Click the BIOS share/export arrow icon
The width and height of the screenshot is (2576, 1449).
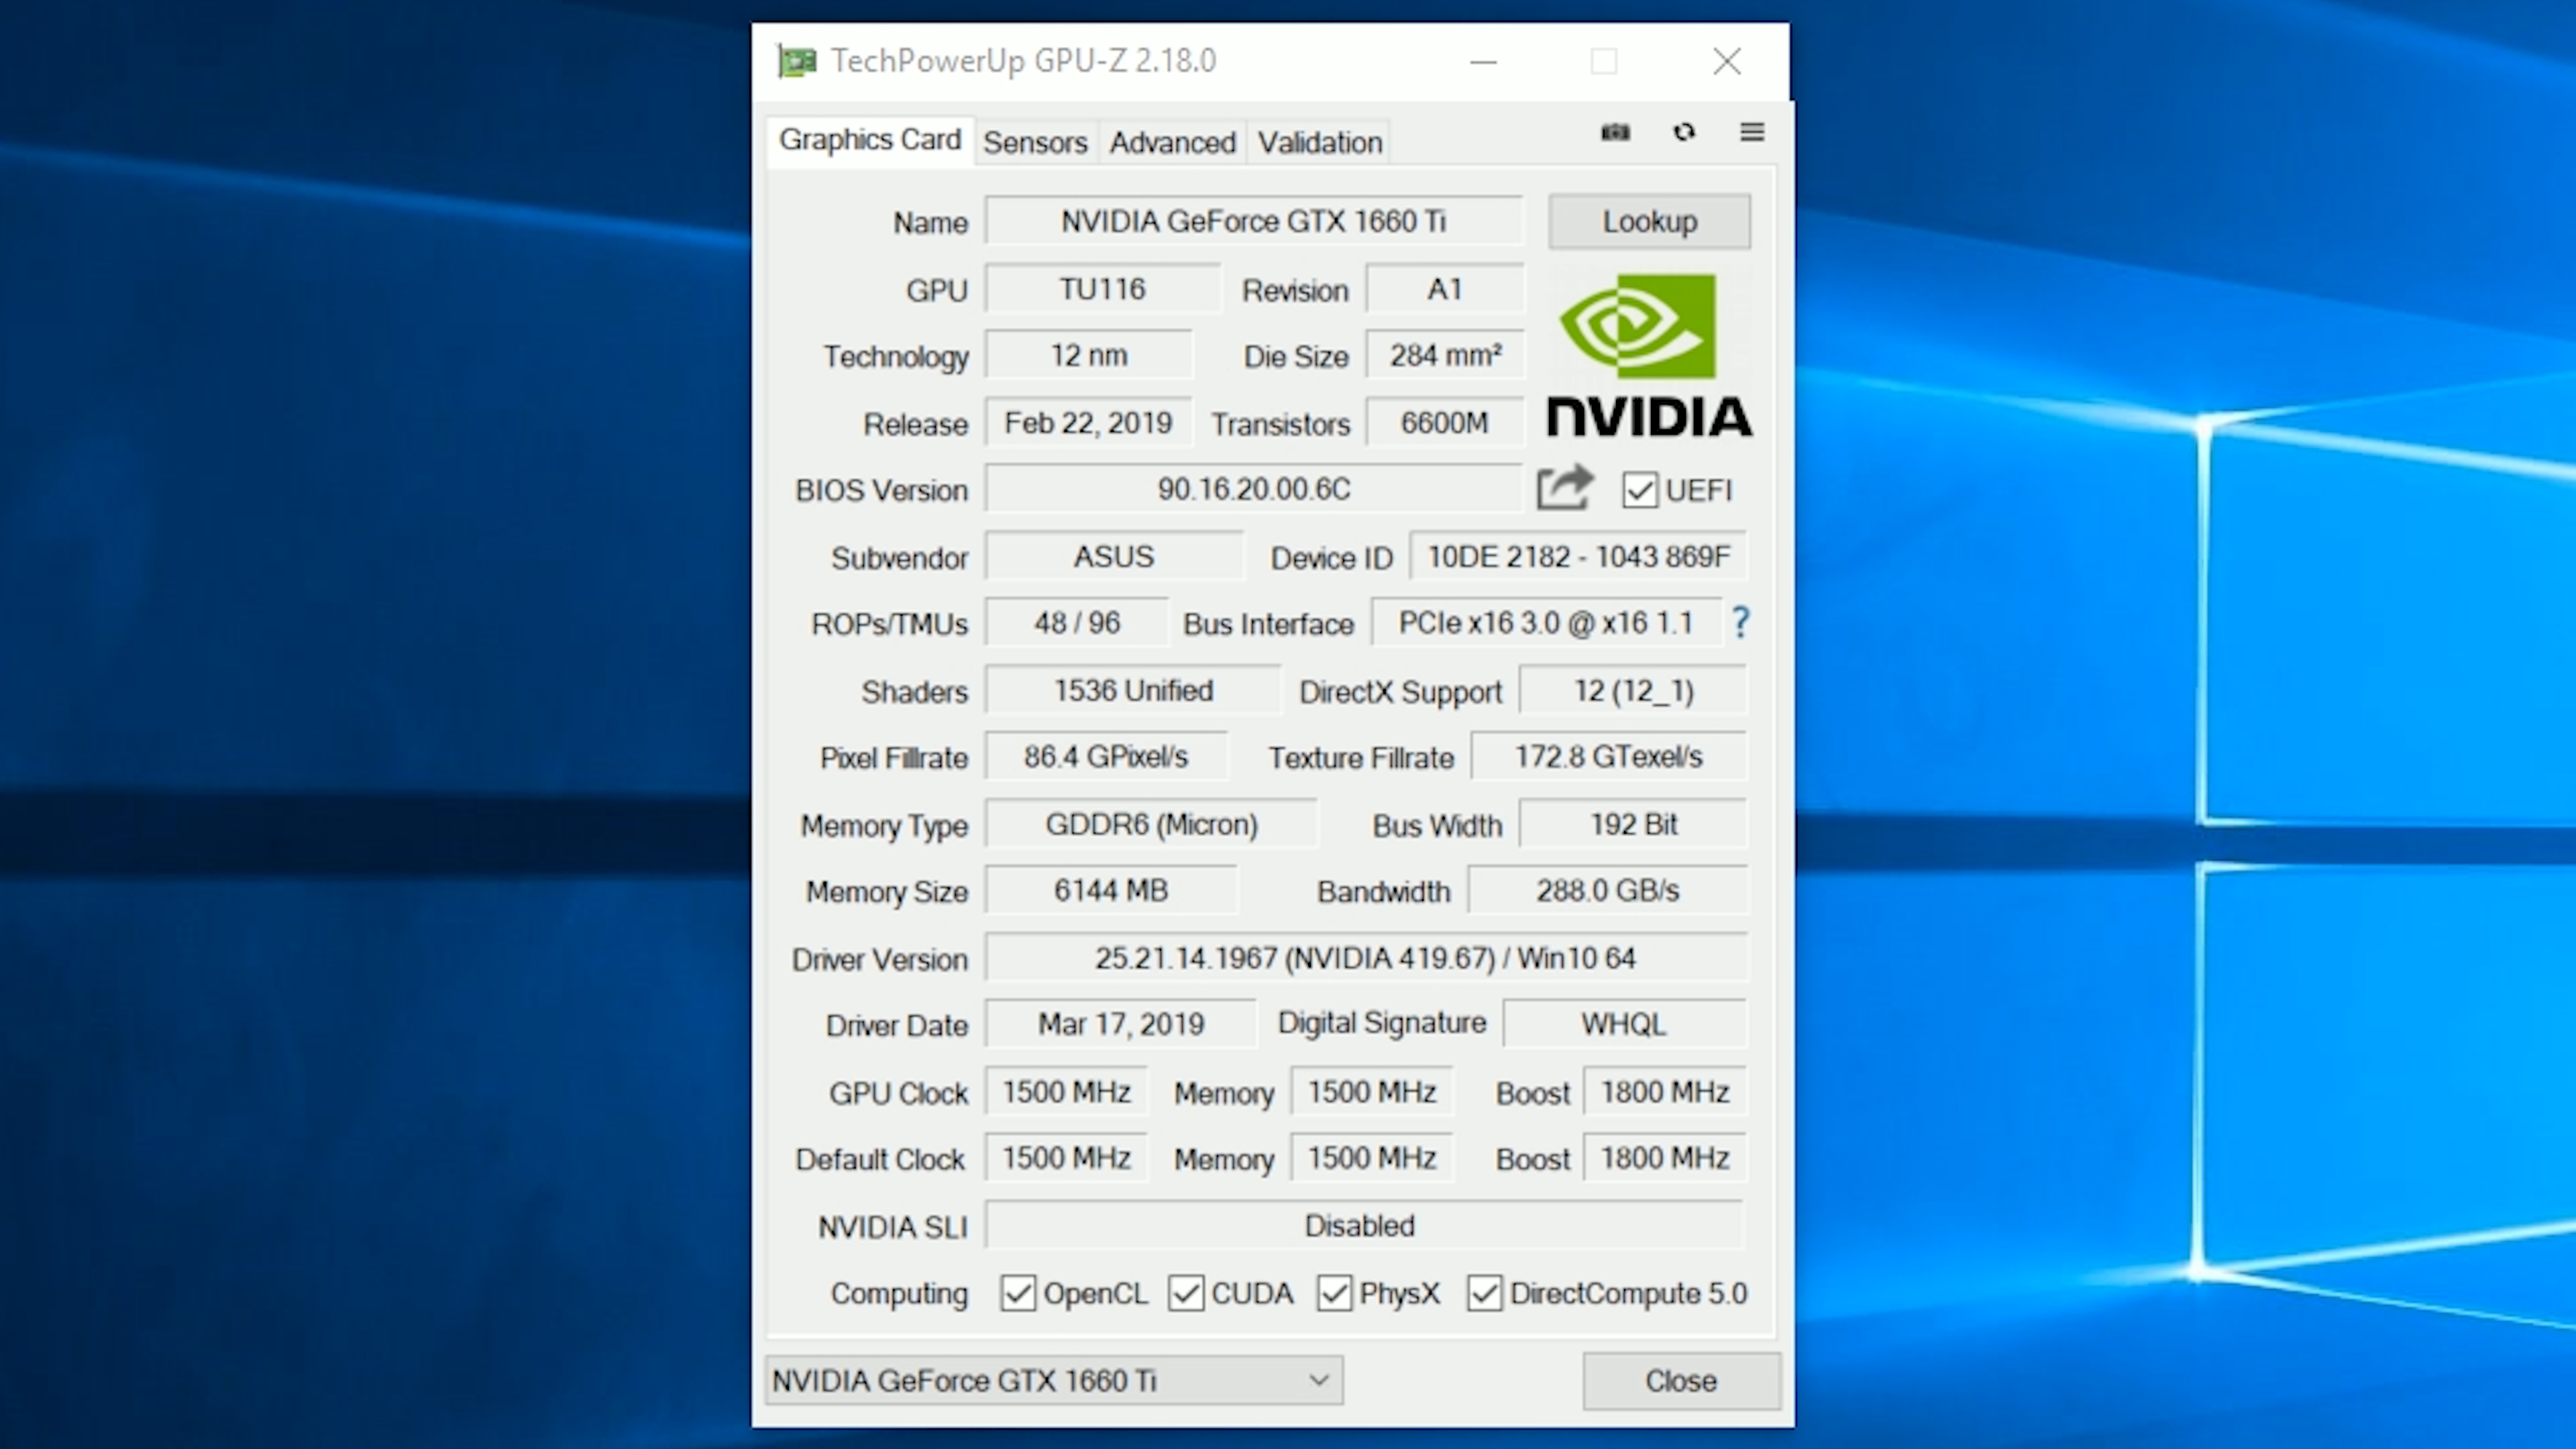click(1565, 488)
